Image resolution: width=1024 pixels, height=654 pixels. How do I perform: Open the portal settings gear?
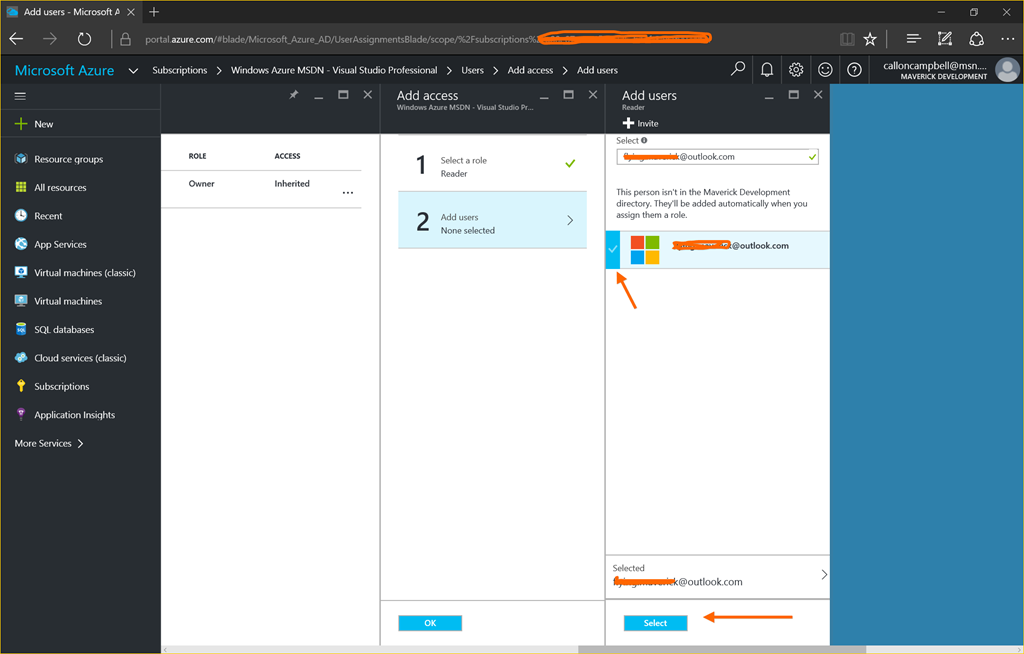pyautogui.click(x=796, y=70)
